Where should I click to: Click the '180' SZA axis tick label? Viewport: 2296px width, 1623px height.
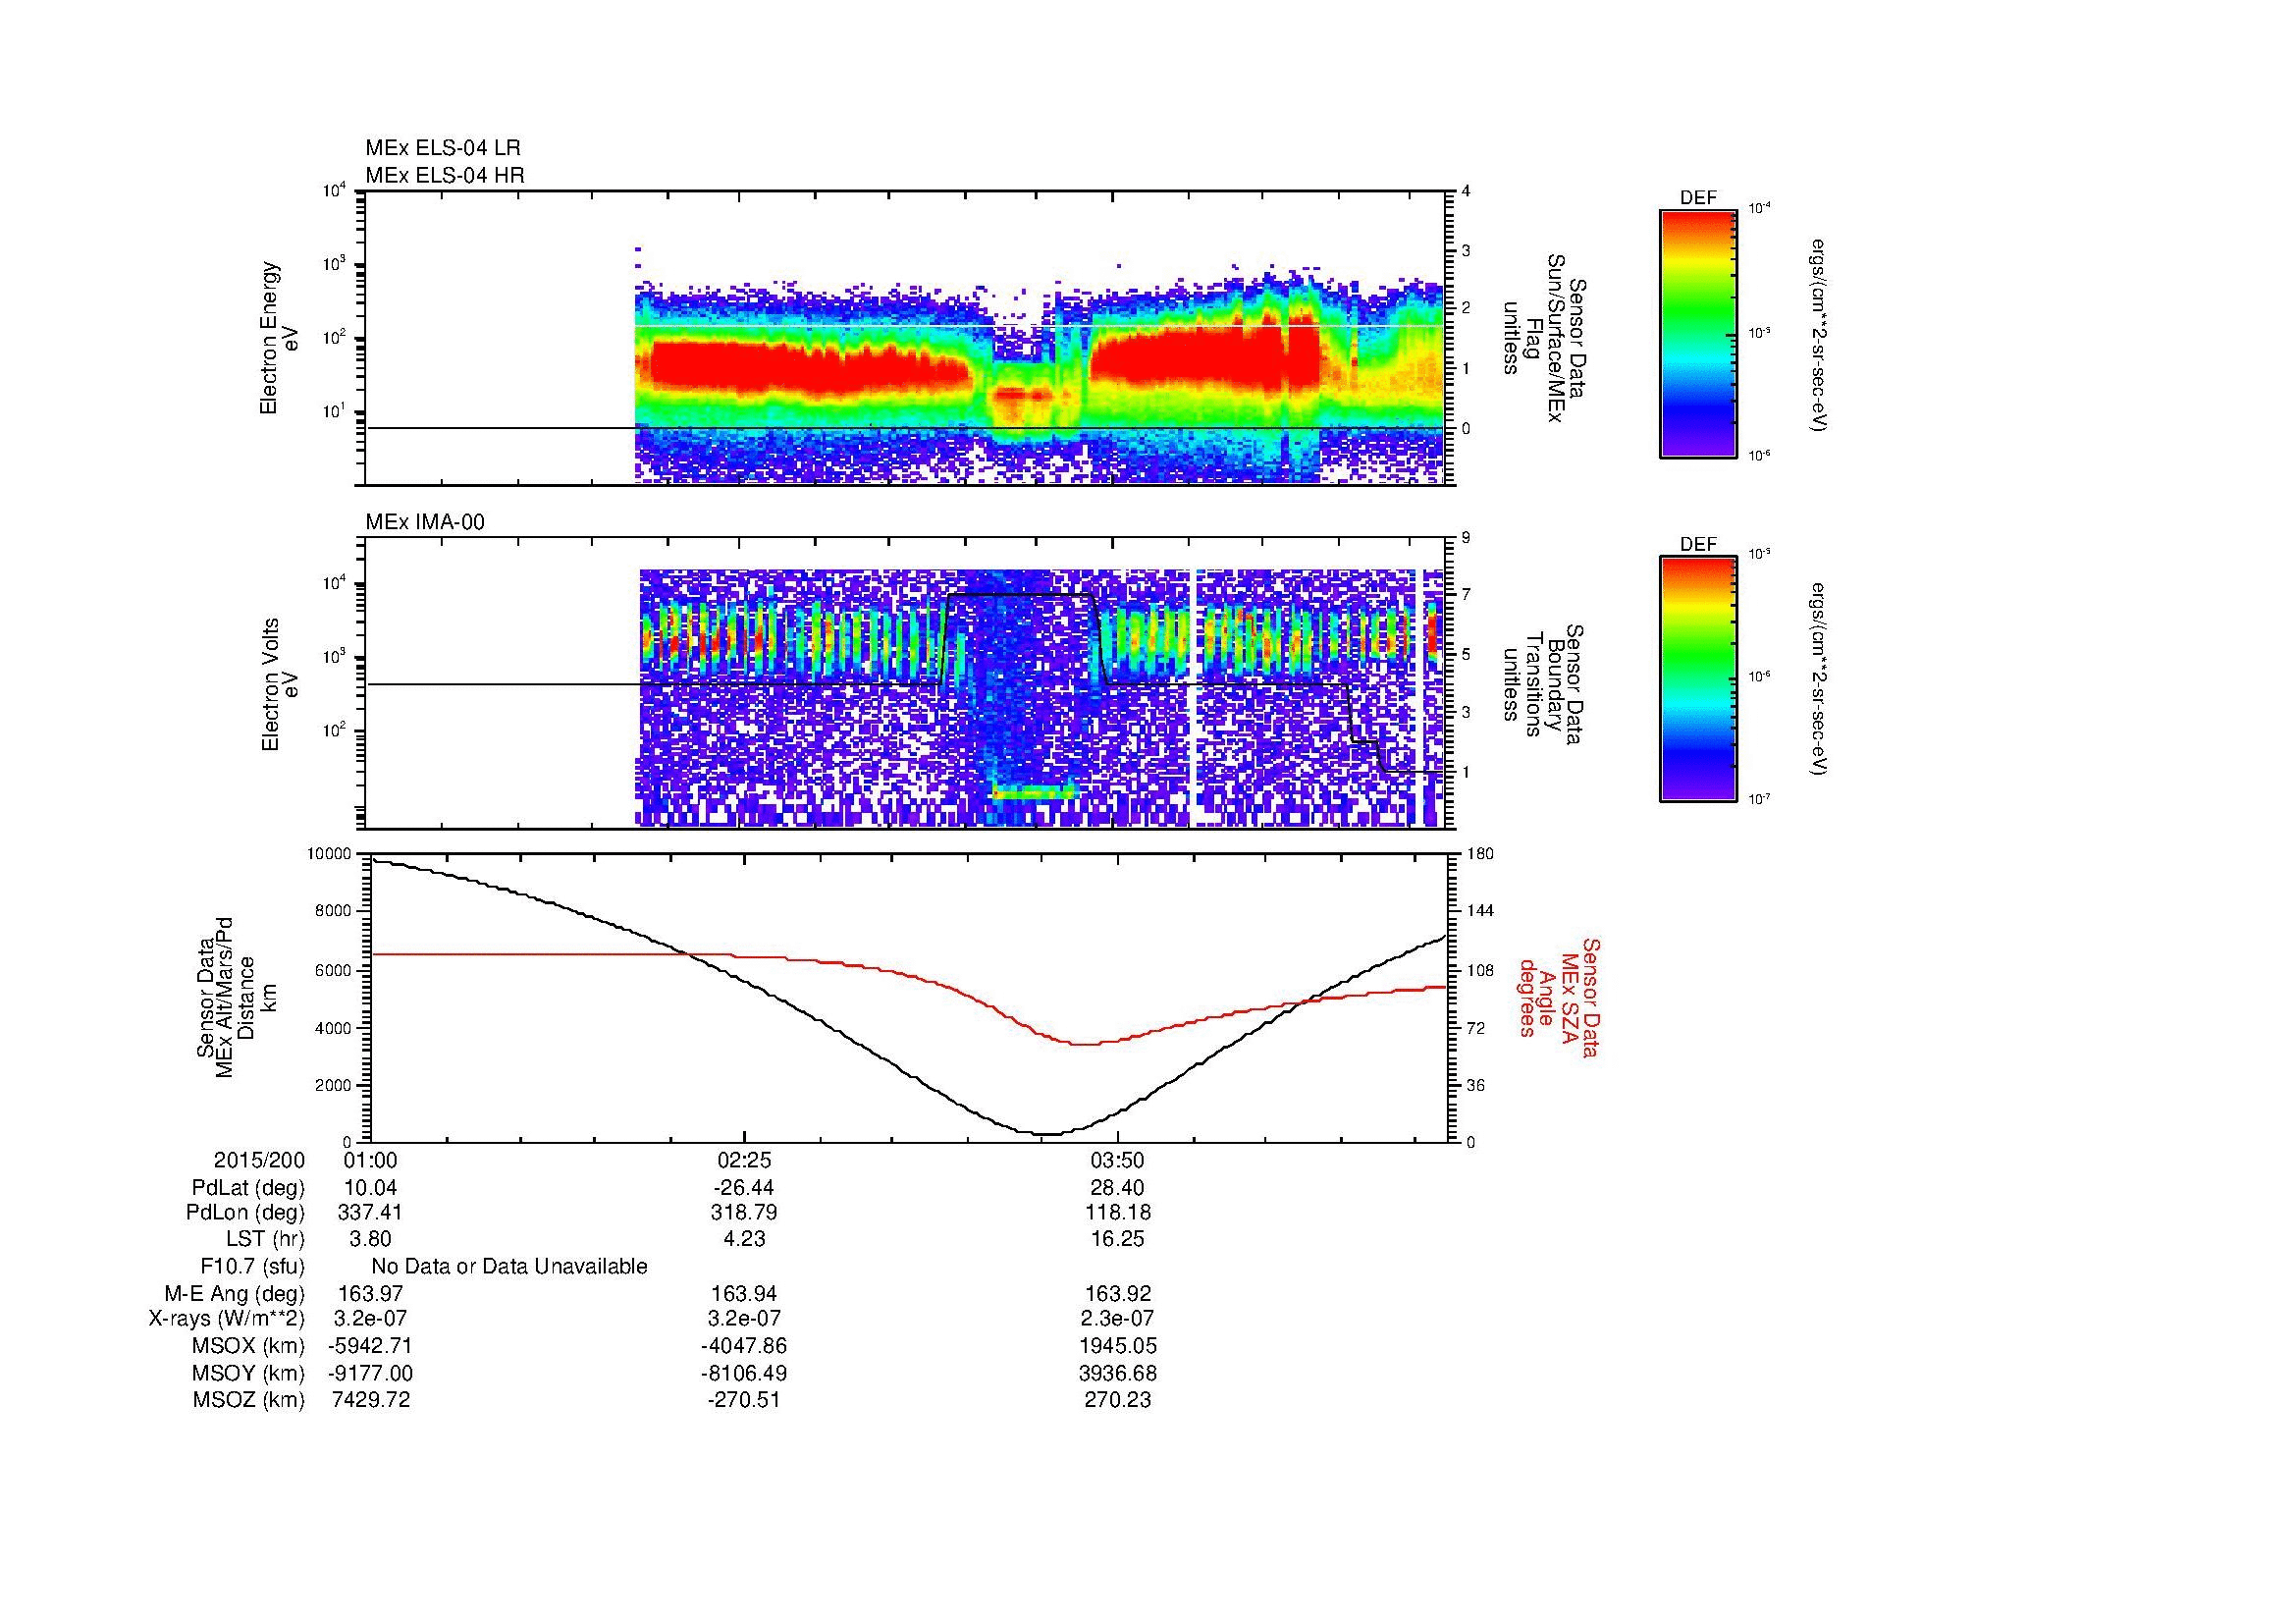click(1479, 854)
